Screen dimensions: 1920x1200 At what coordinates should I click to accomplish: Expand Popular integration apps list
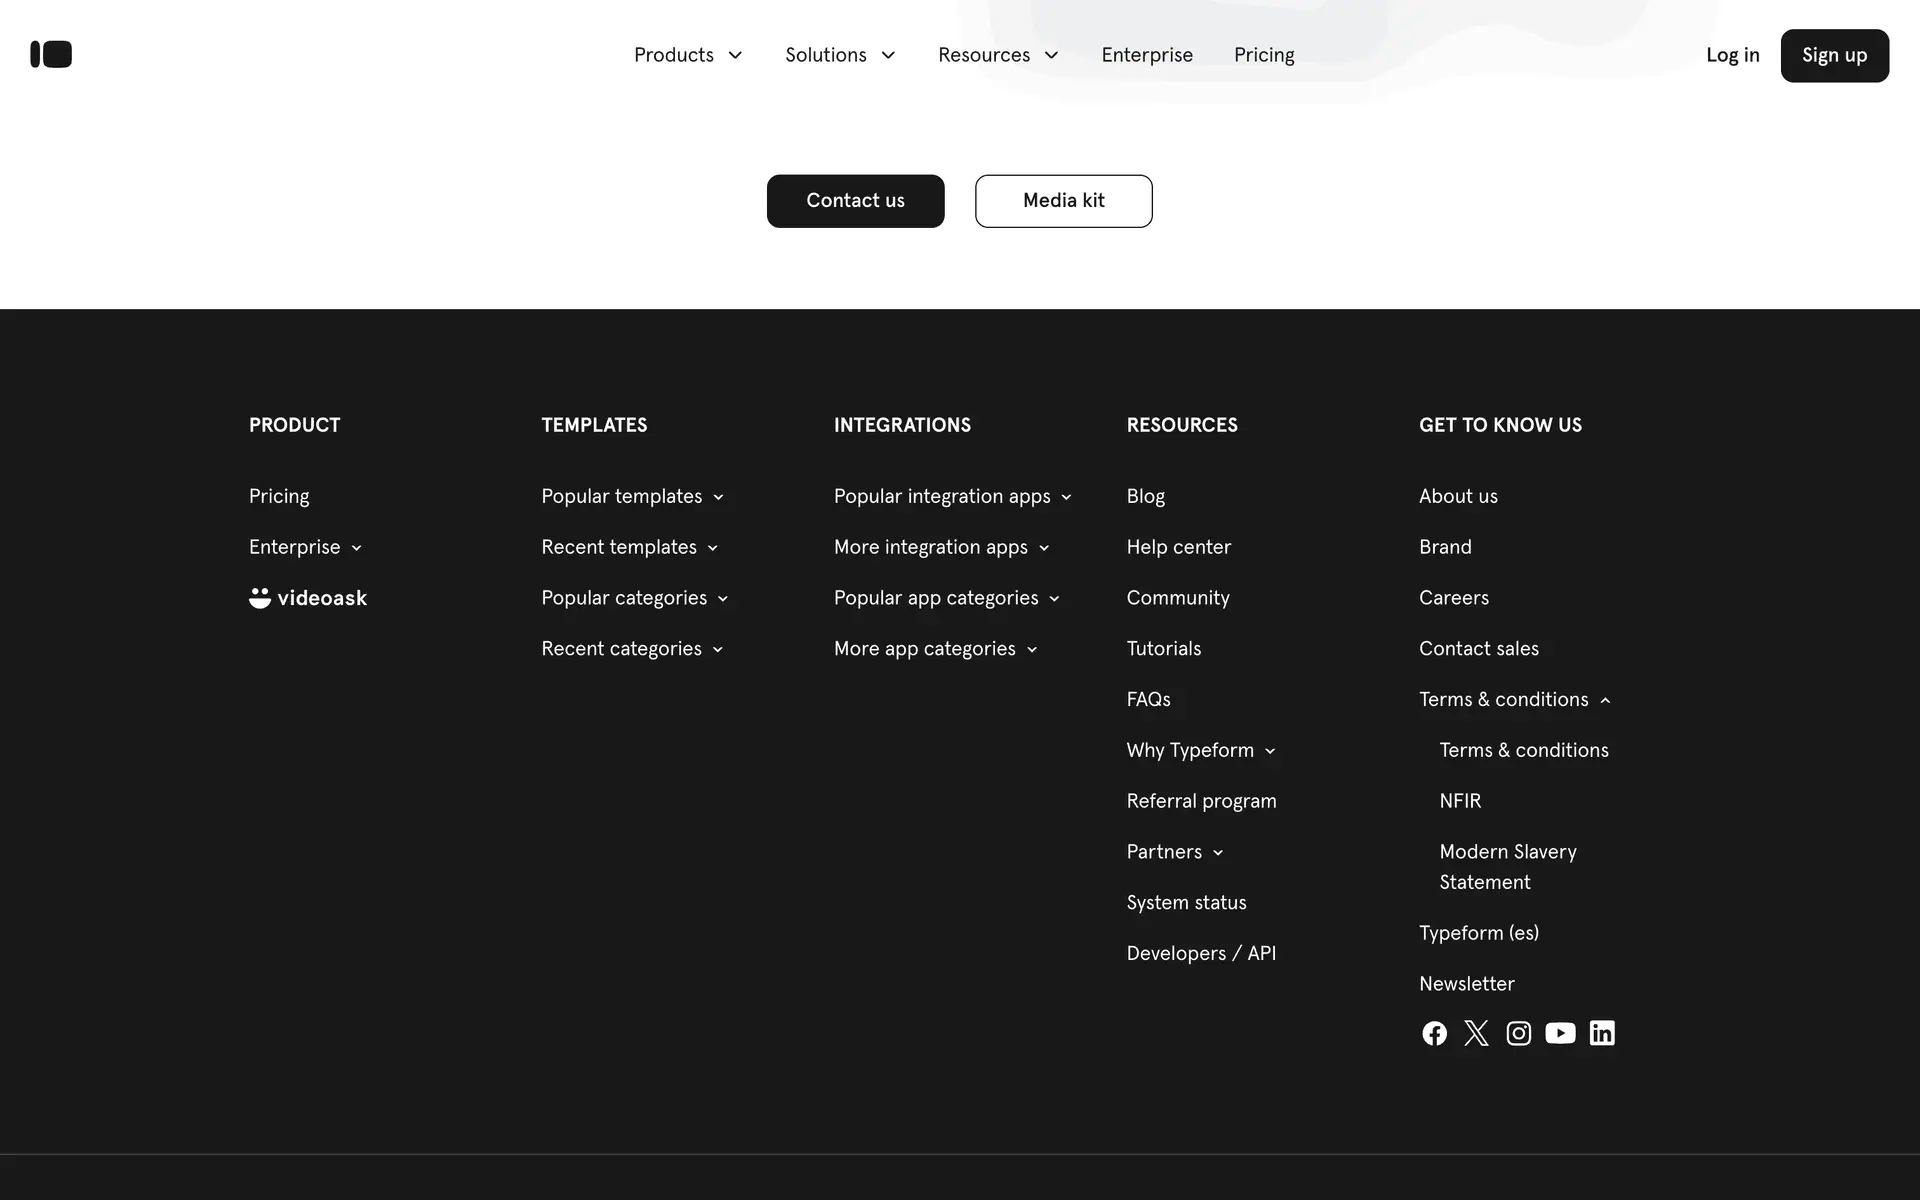[952, 497]
